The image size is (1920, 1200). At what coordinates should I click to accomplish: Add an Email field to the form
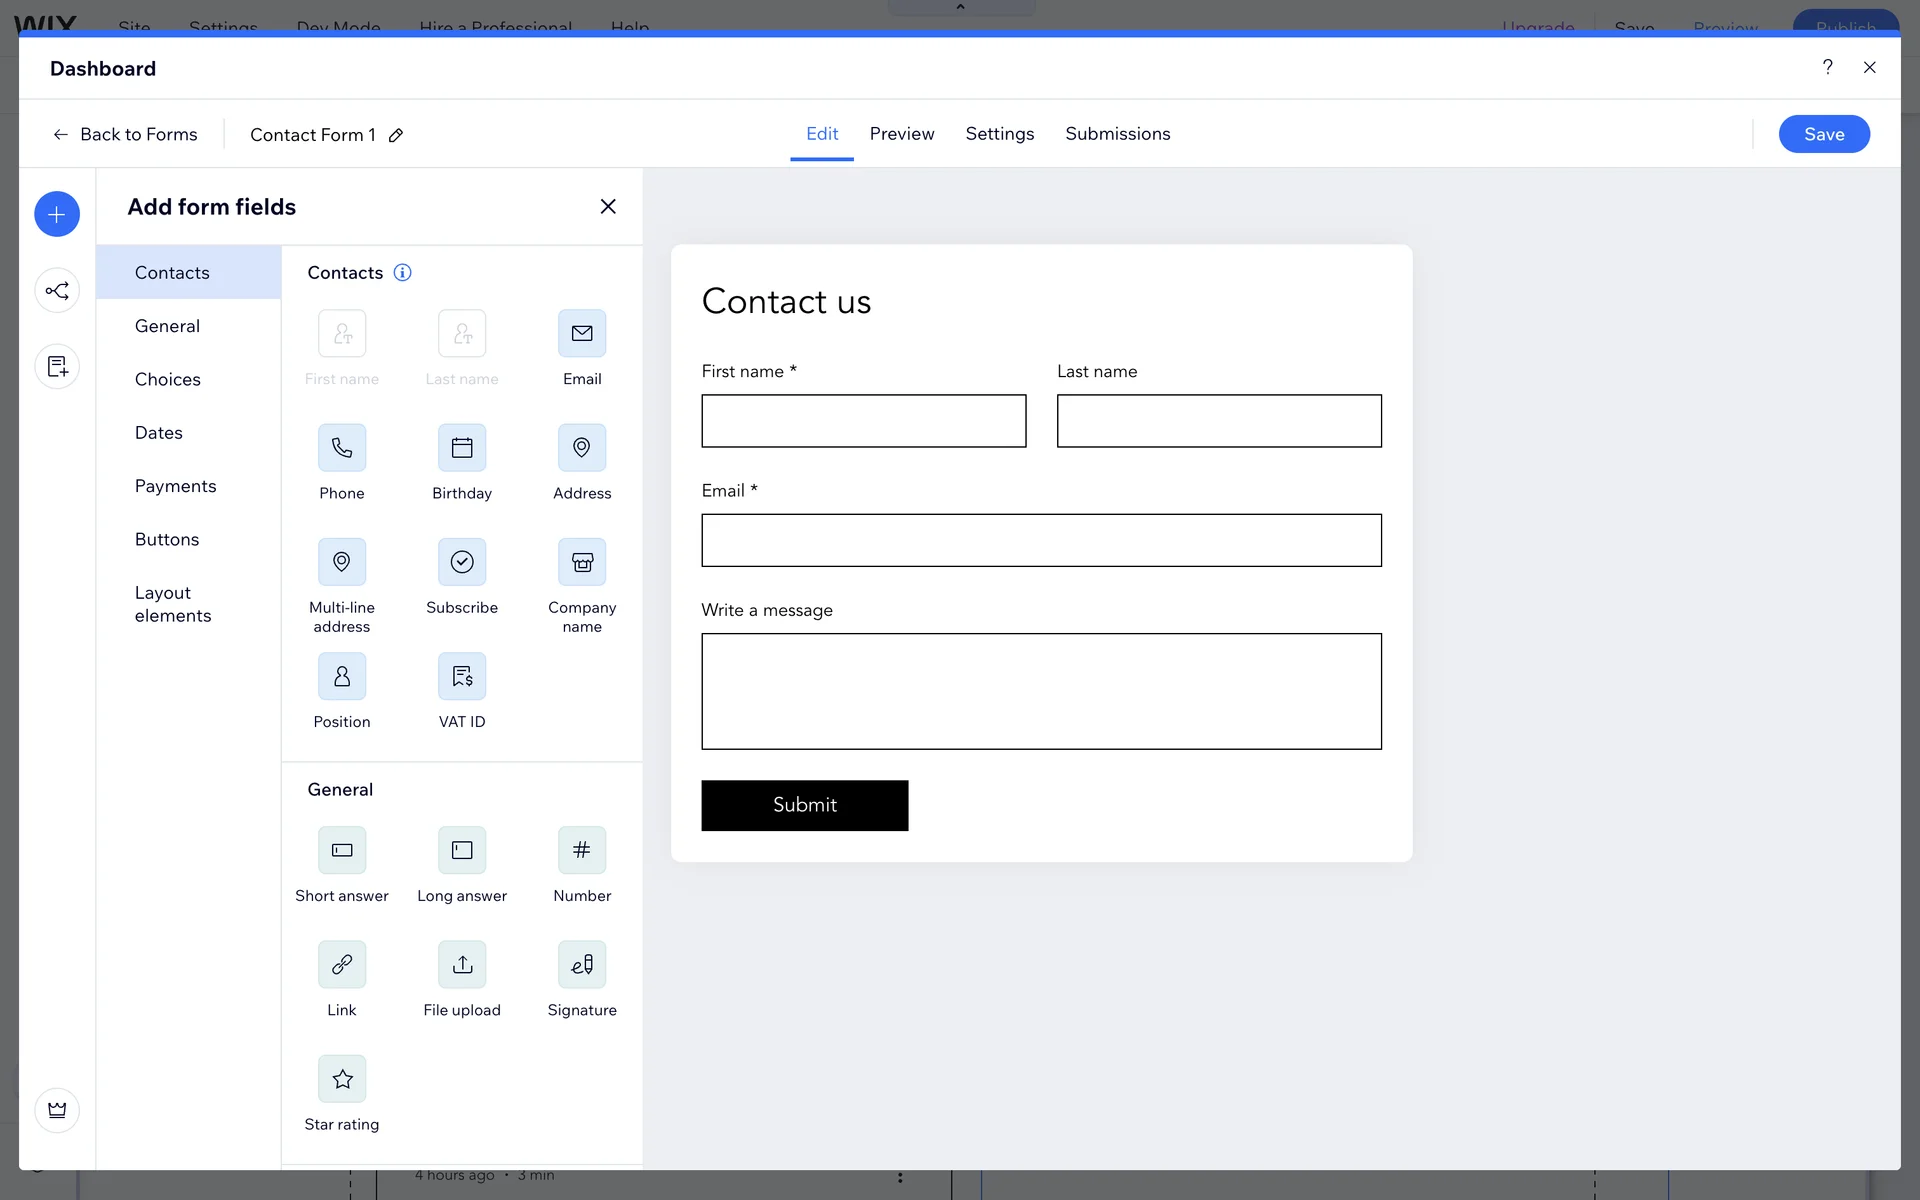582,334
